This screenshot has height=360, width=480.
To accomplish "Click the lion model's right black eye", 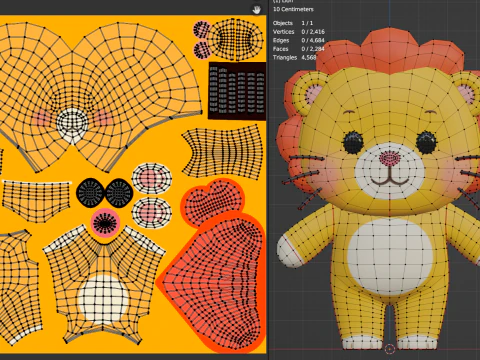I will coord(426,142).
